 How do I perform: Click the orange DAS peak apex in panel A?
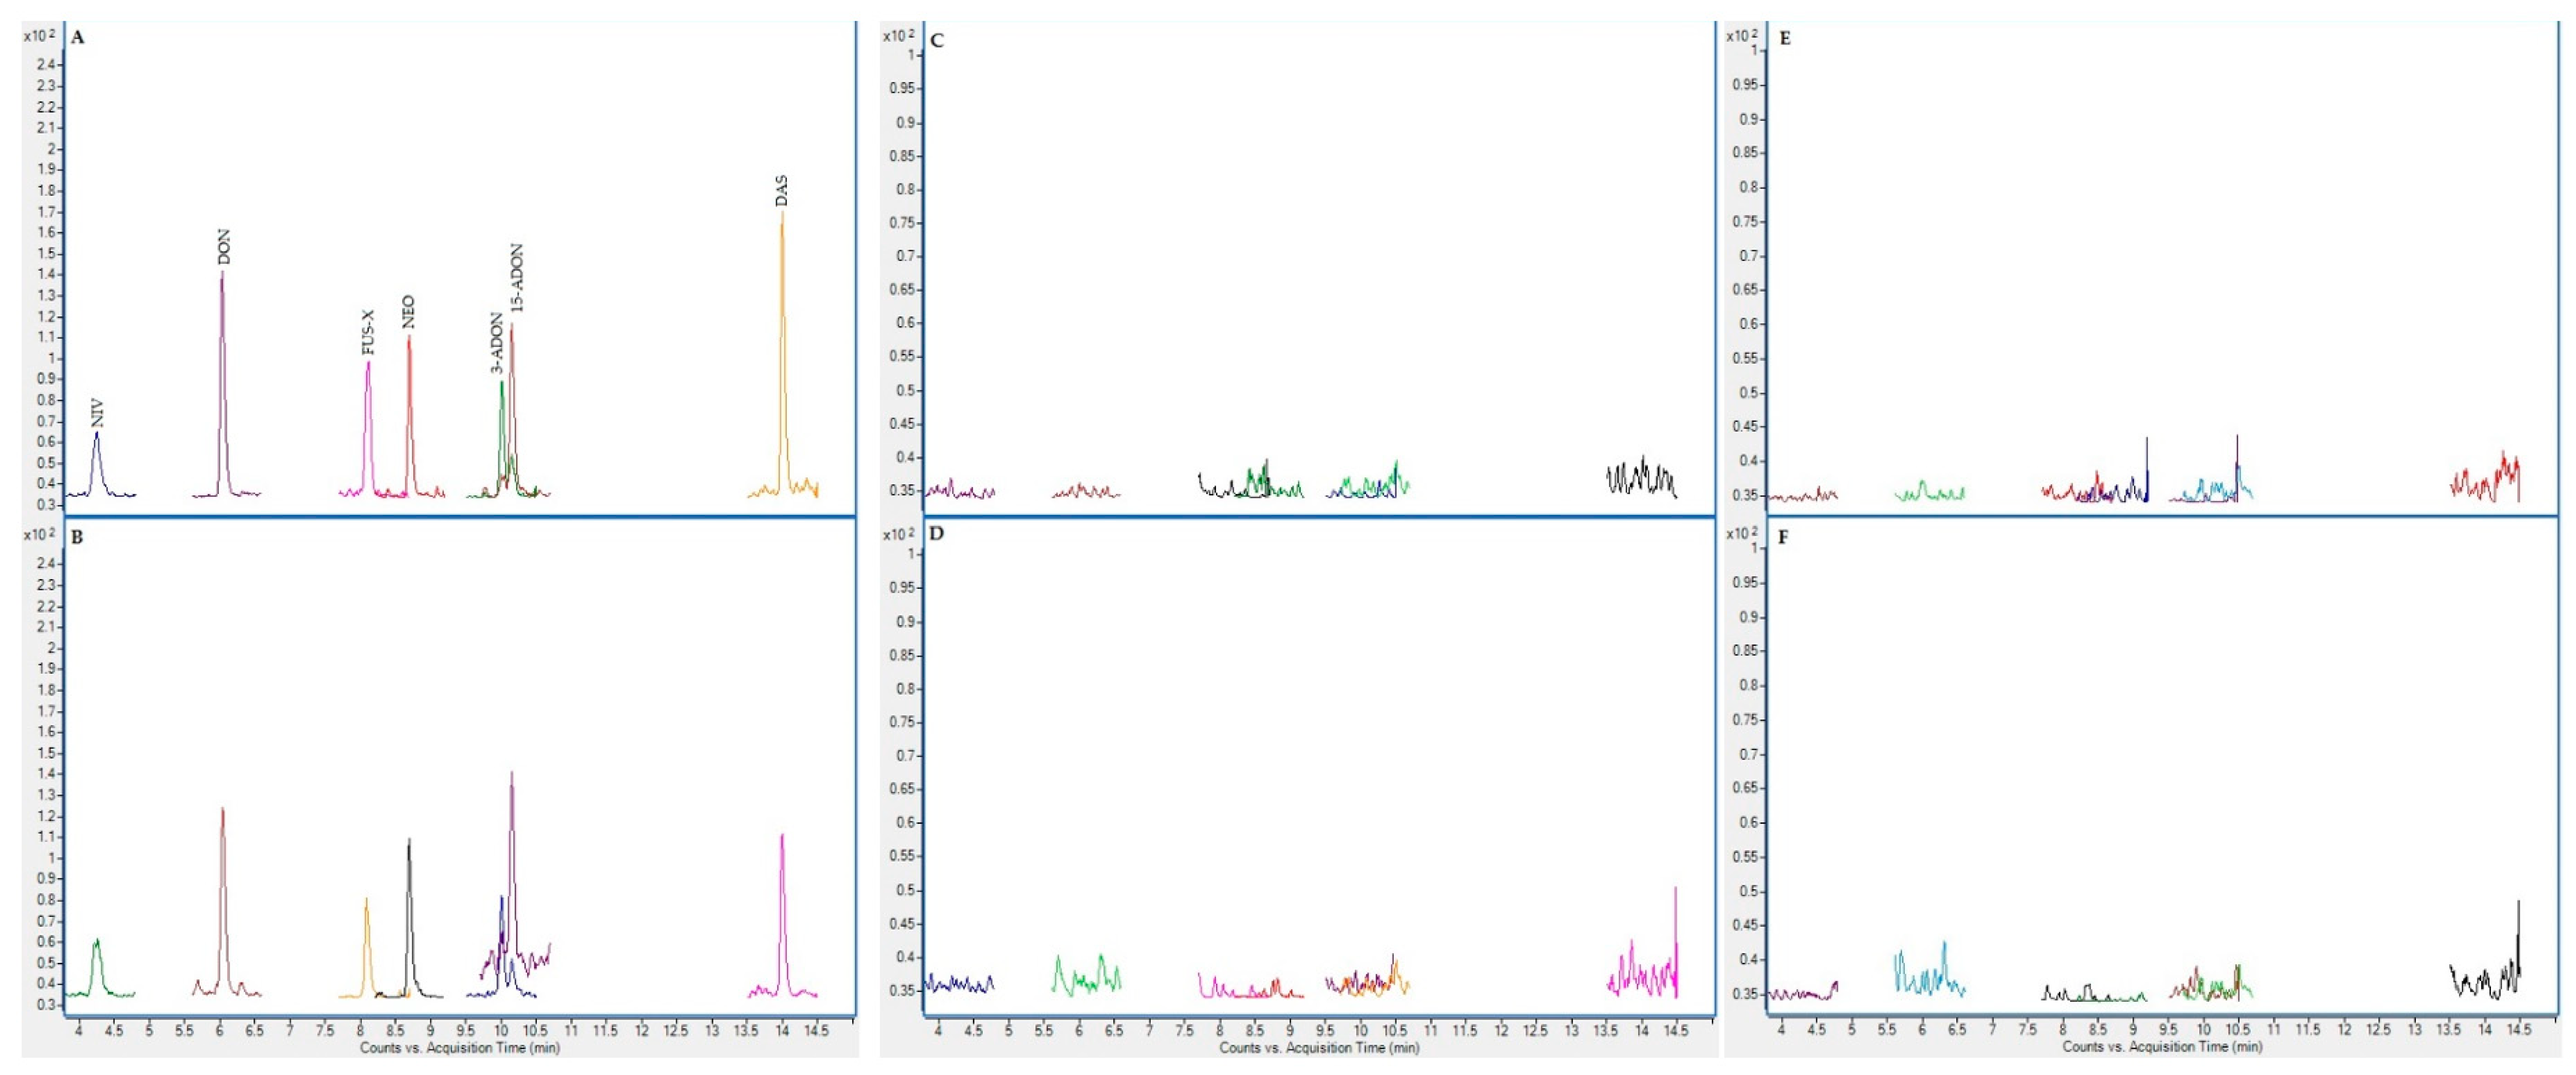pyautogui.click(x=782, y=215)
